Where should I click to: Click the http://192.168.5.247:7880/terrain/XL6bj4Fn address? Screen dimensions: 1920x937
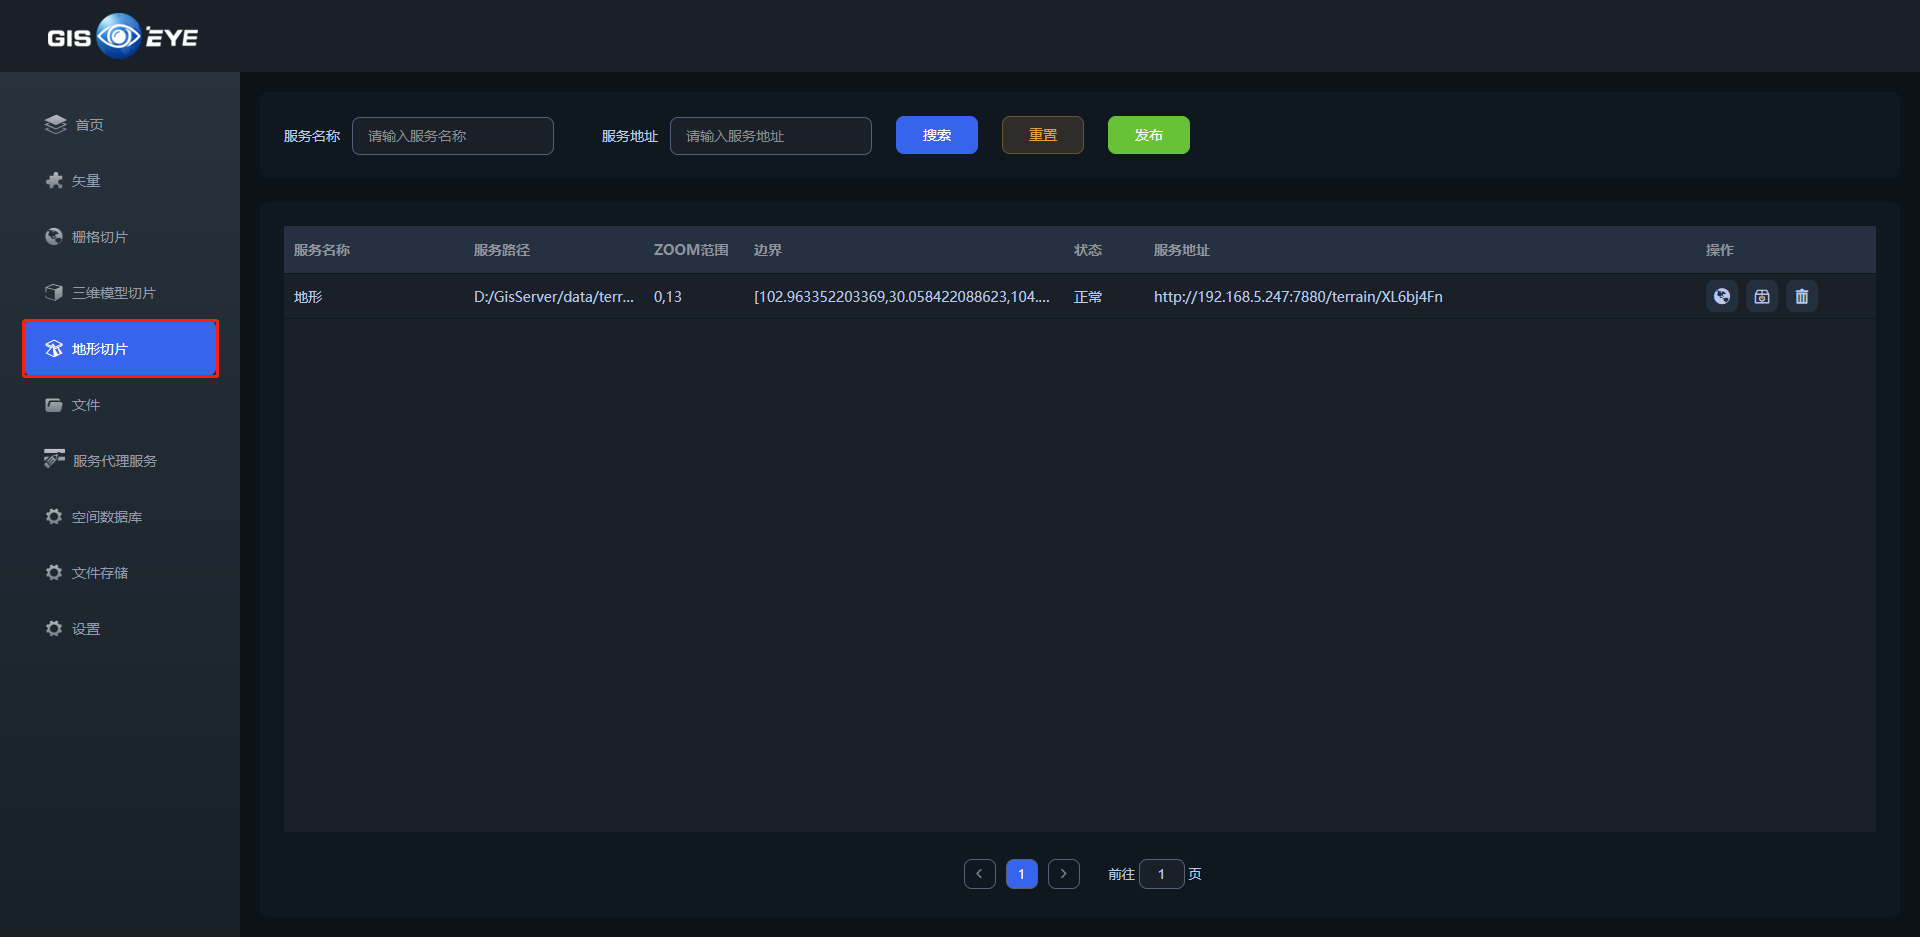pos(1298,297)
